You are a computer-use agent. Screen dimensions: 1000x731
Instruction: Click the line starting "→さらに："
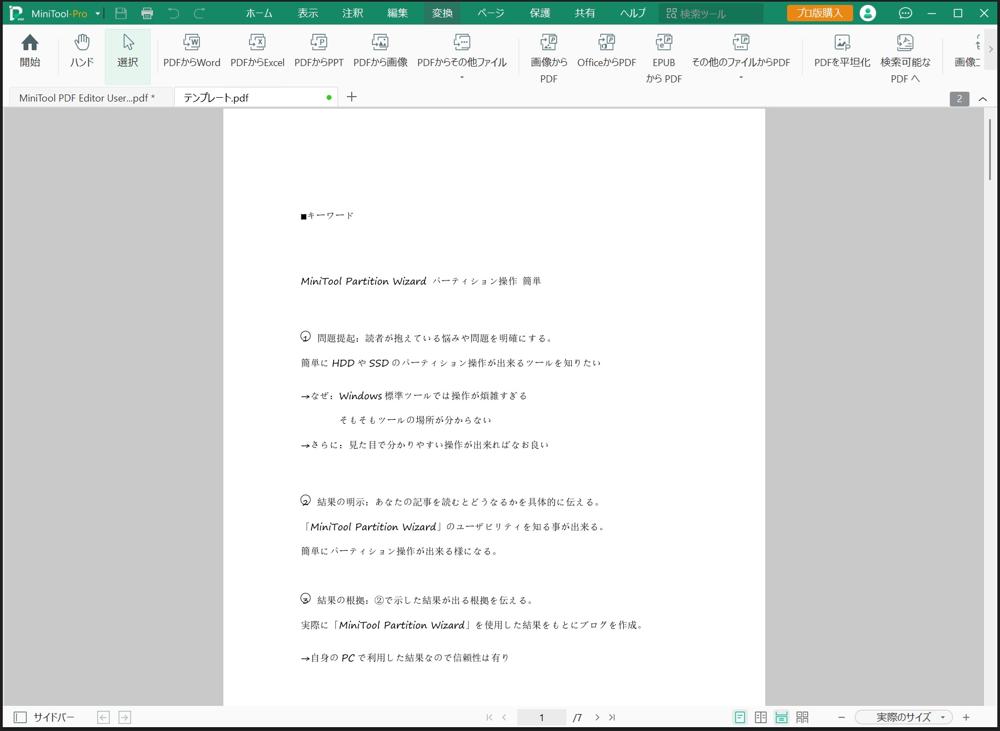pos(424,445)
